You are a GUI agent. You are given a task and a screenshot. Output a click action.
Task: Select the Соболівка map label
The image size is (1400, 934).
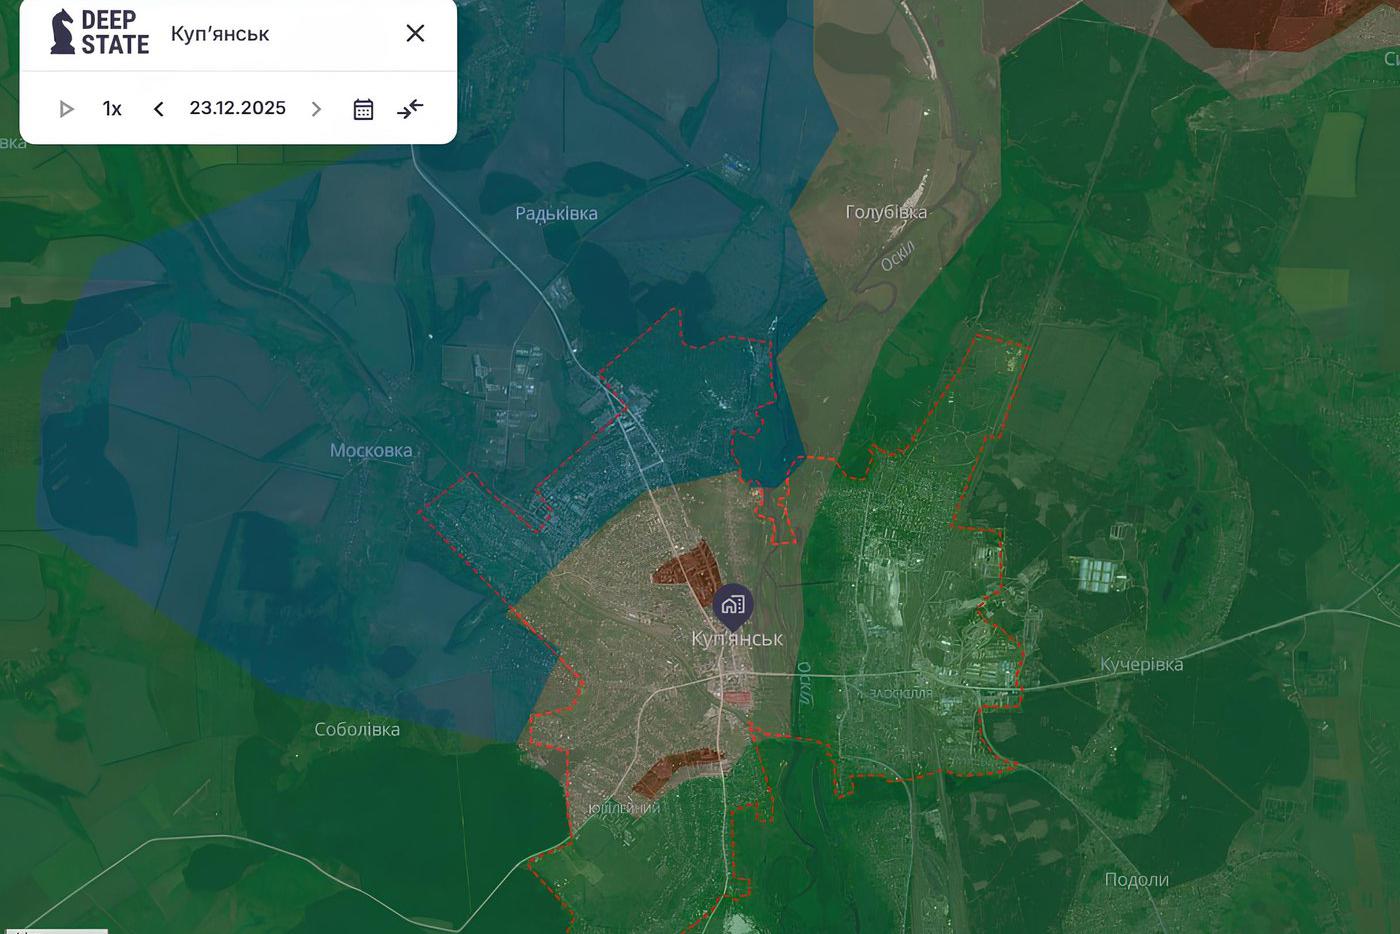(x=357, y=729)
